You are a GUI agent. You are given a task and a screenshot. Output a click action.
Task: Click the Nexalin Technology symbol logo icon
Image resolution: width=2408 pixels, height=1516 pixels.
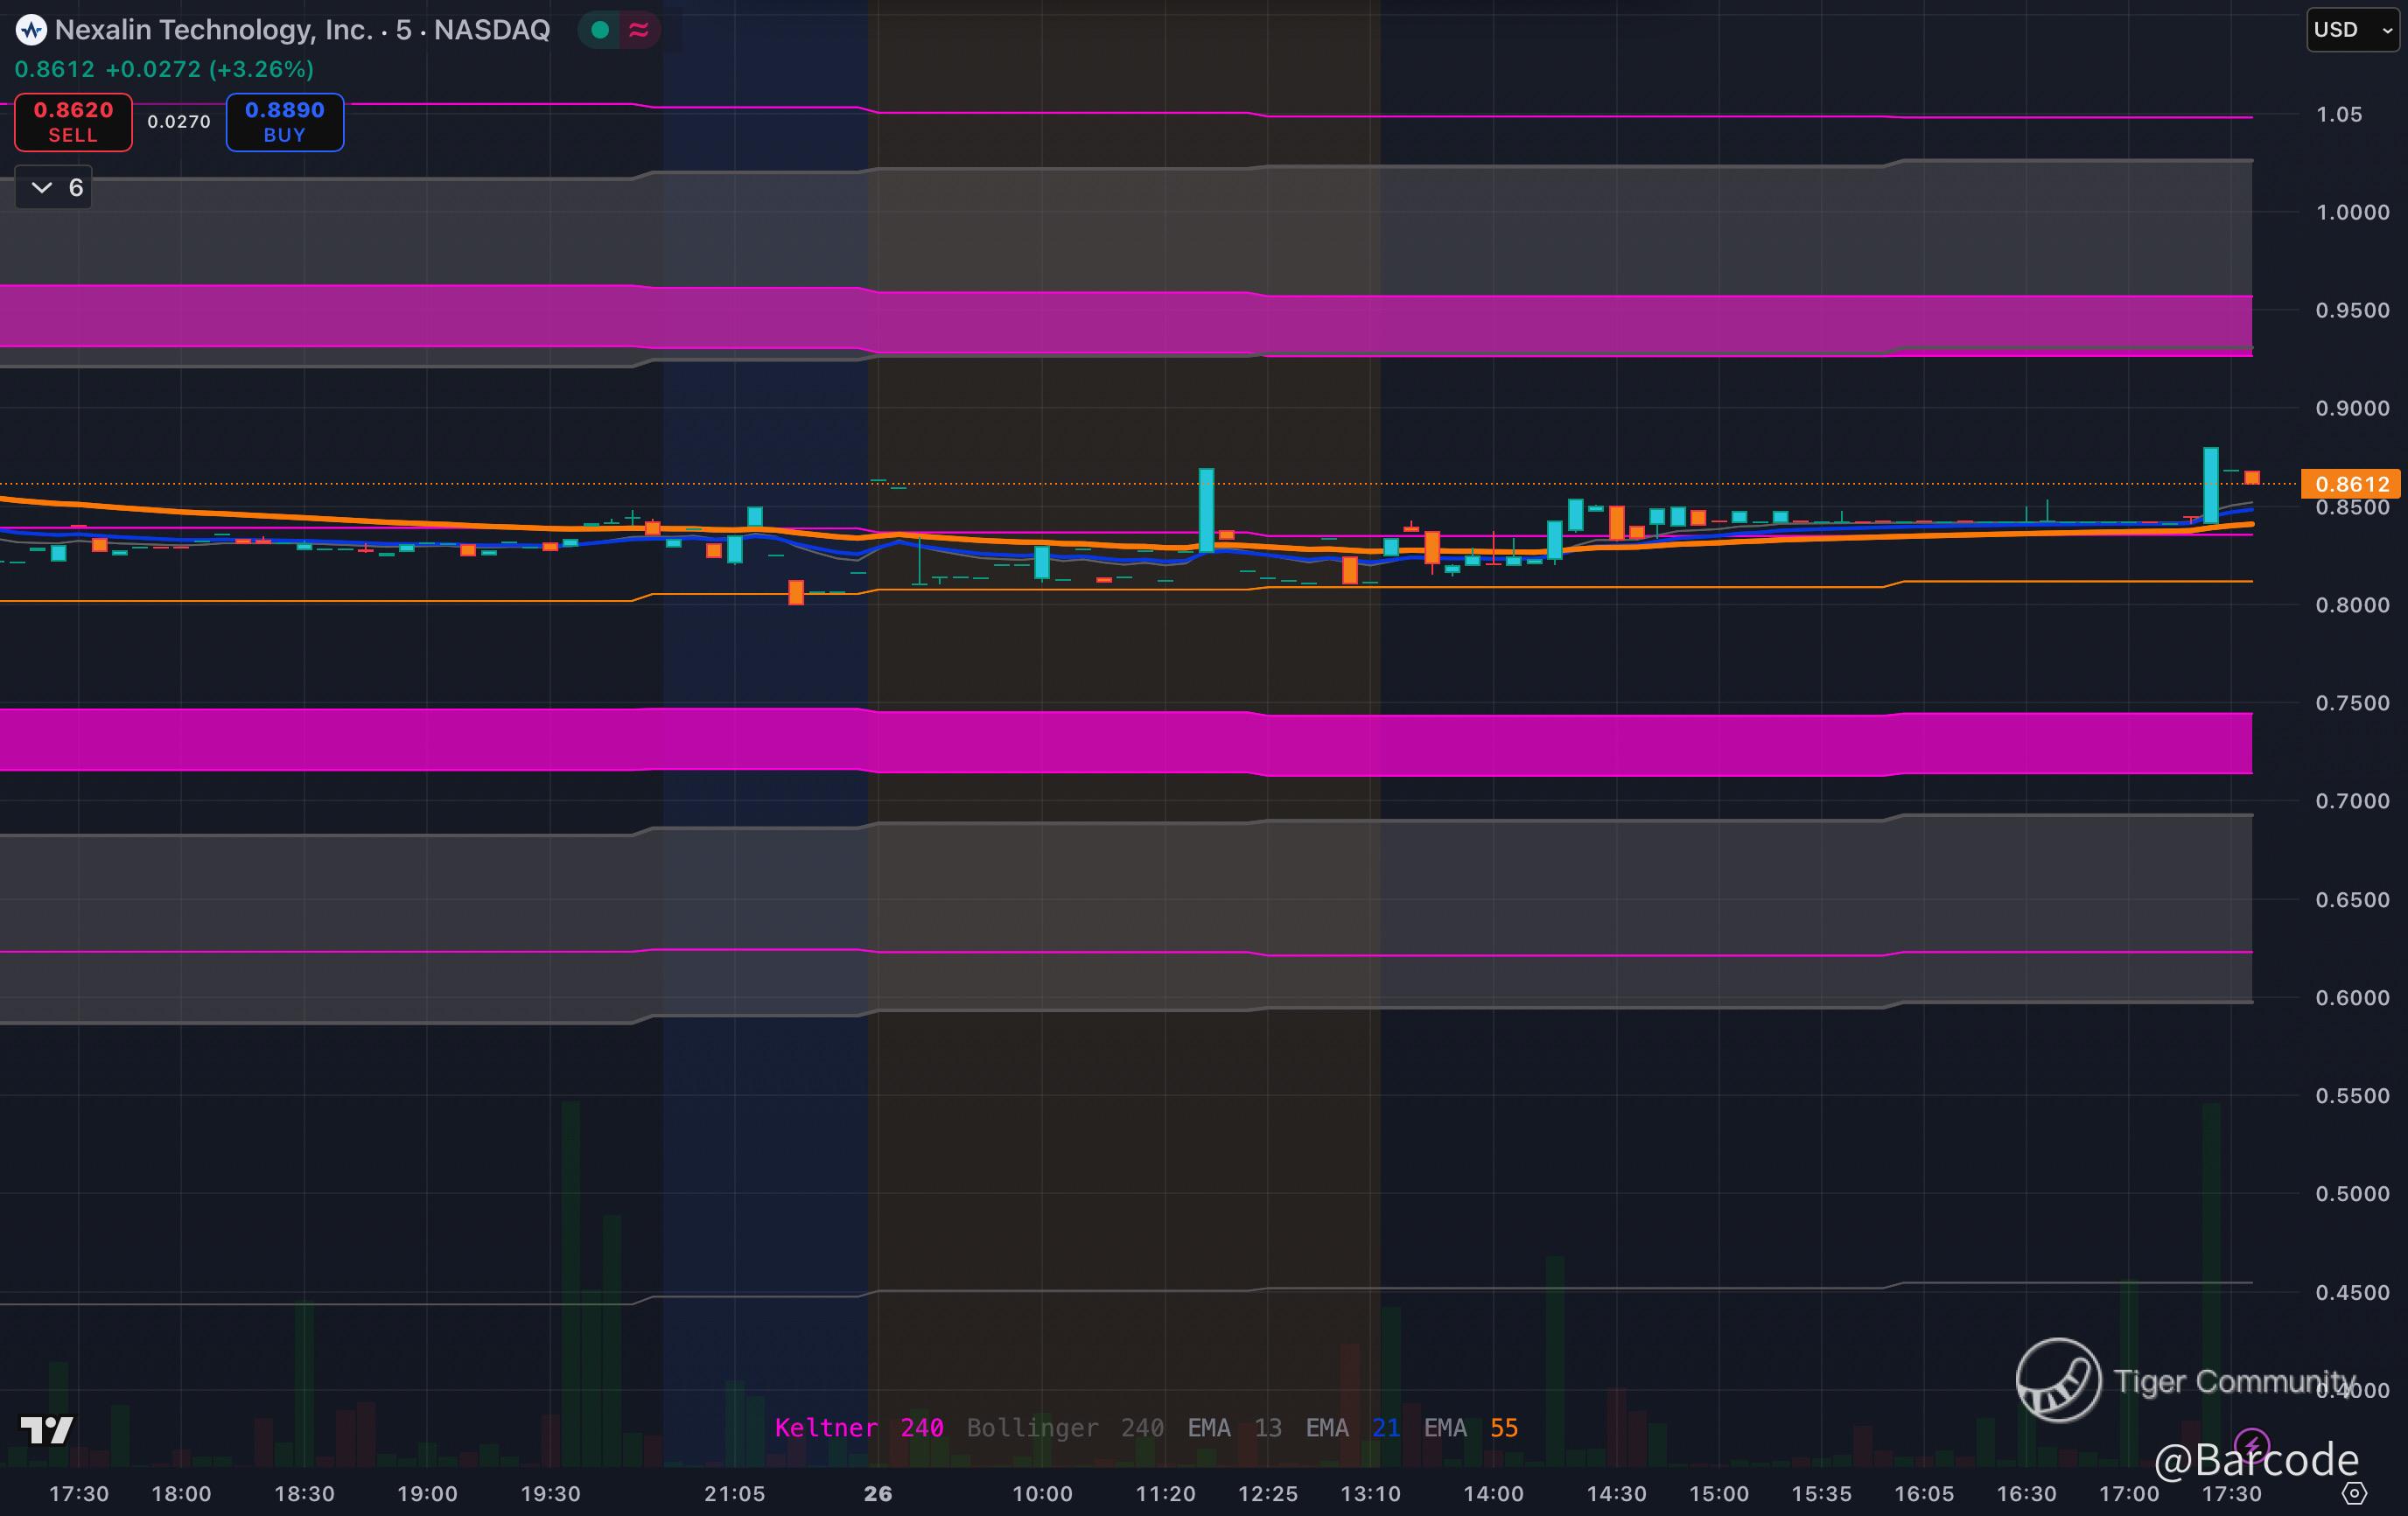[31, 30]
